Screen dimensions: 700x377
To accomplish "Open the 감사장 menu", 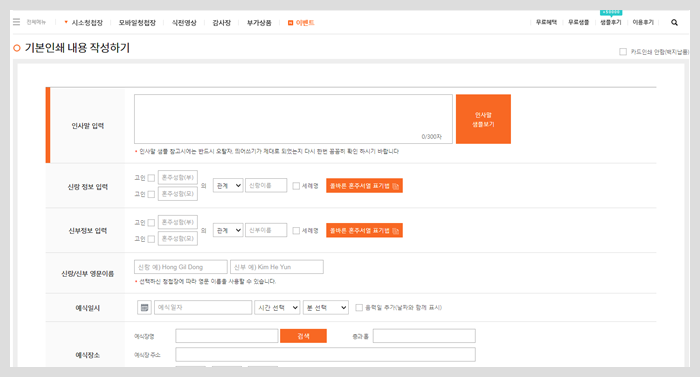I will pos(221,23).
